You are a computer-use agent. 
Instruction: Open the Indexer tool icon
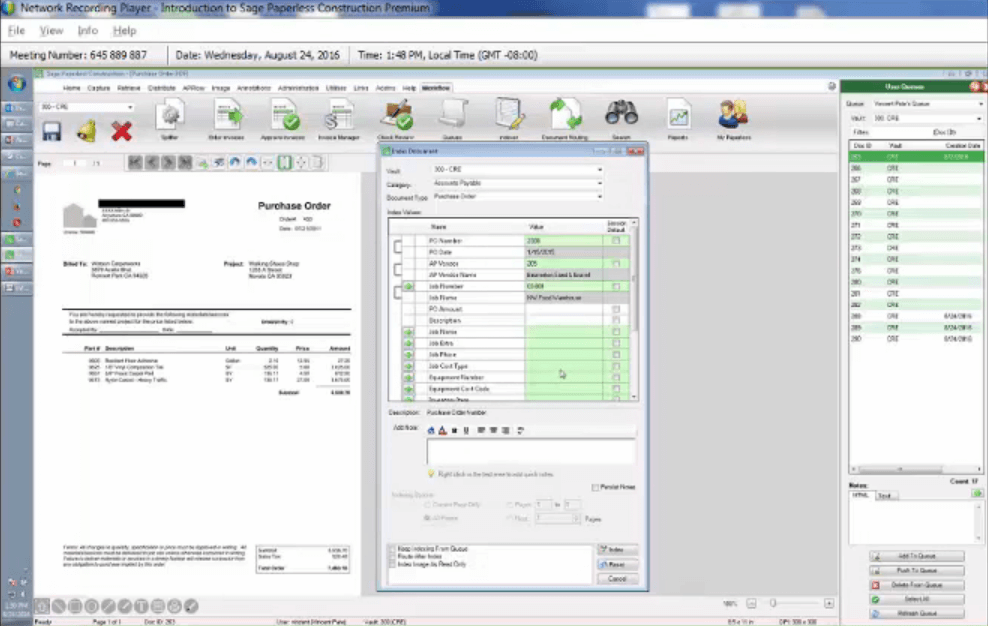pos(508,119)
